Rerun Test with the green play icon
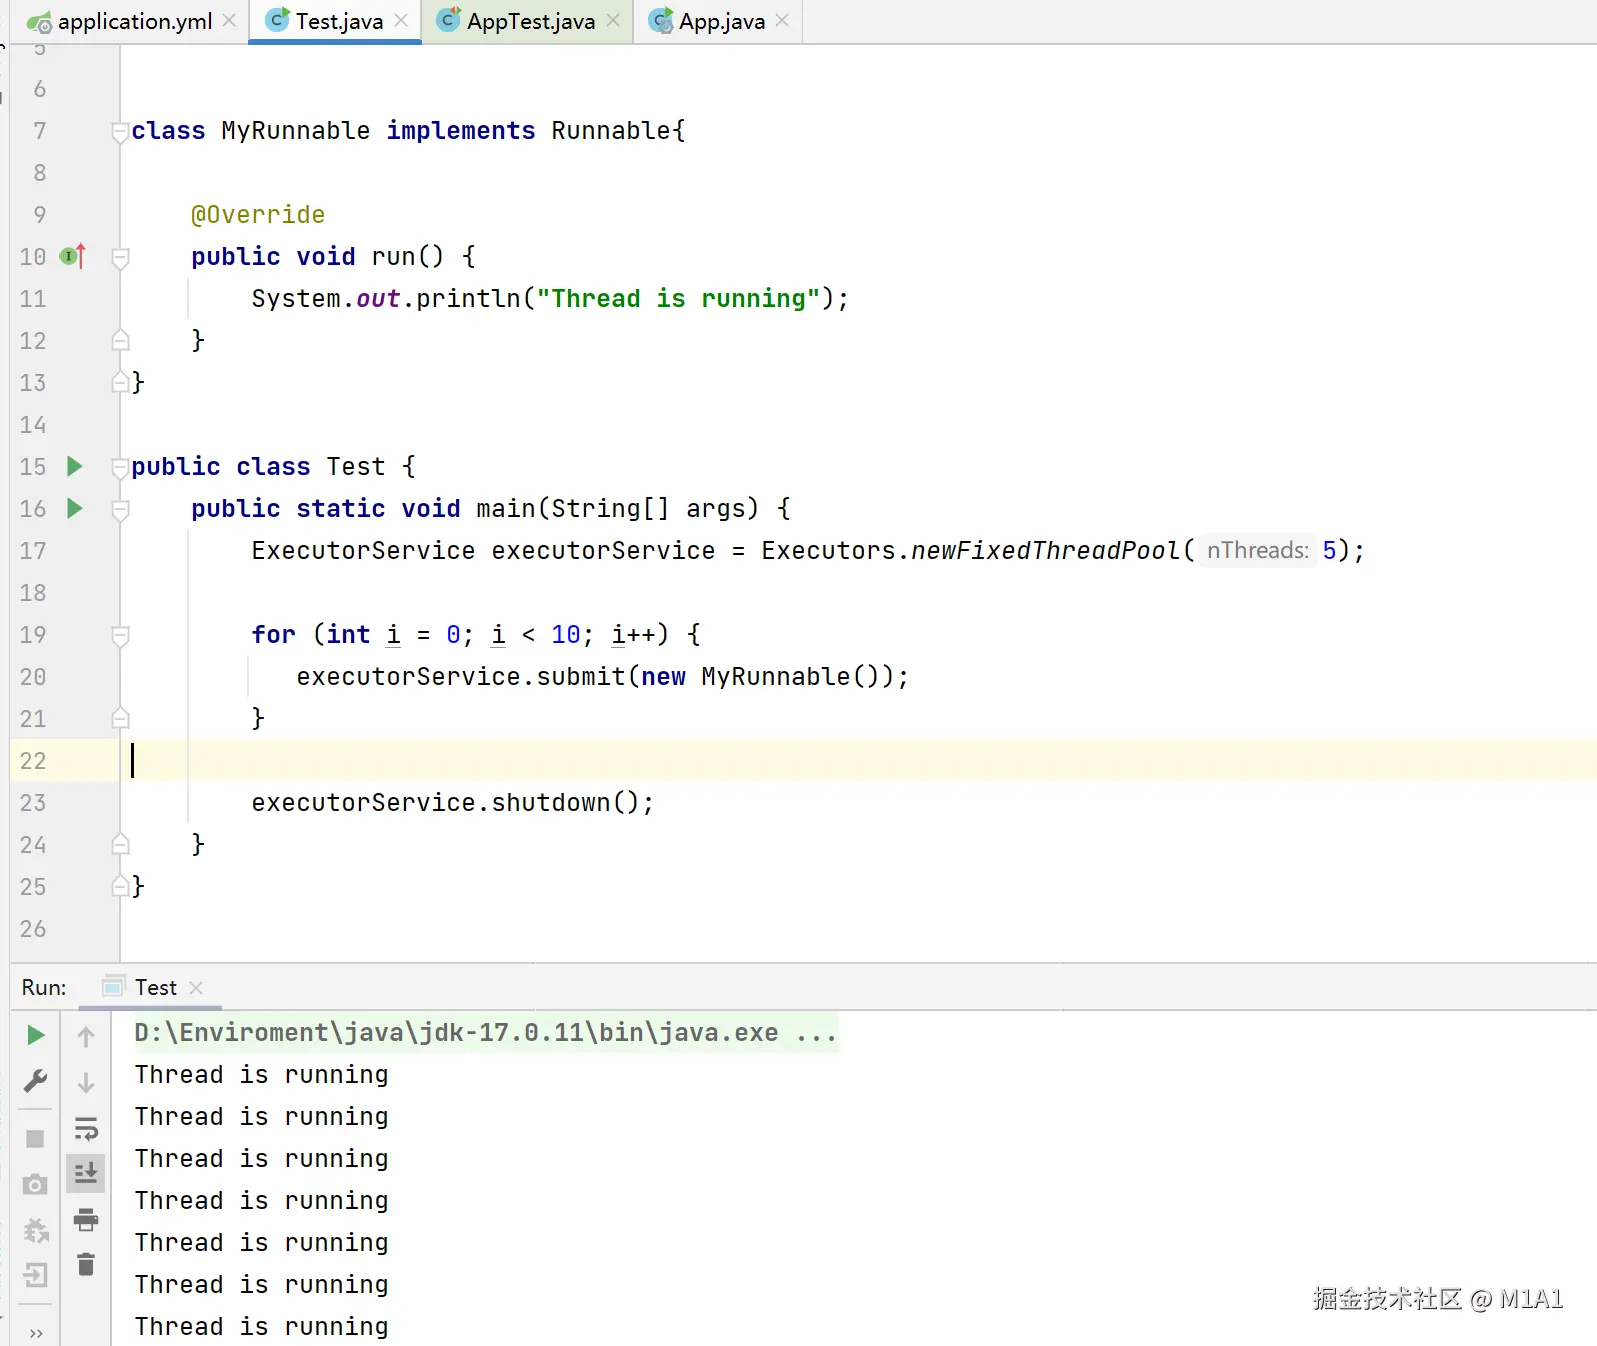Screen dimensions: 1597x1346 click(35, 1035)
